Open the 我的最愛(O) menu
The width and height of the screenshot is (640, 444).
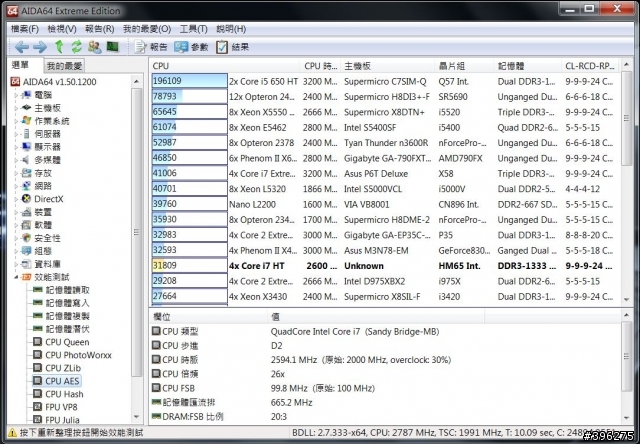coord(147,29)
